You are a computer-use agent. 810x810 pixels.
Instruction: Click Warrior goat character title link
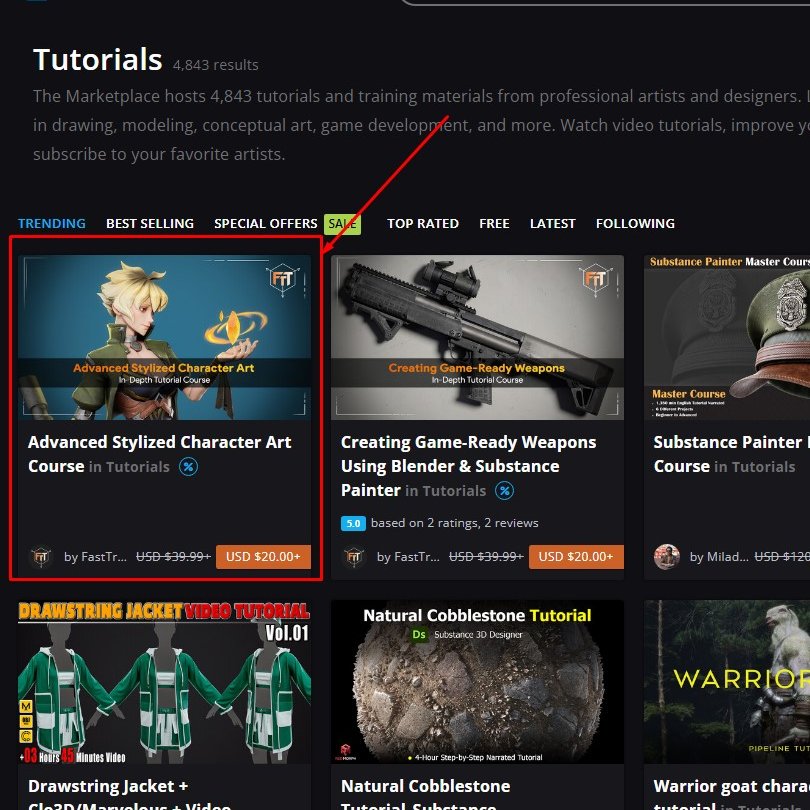click(731, 795)
